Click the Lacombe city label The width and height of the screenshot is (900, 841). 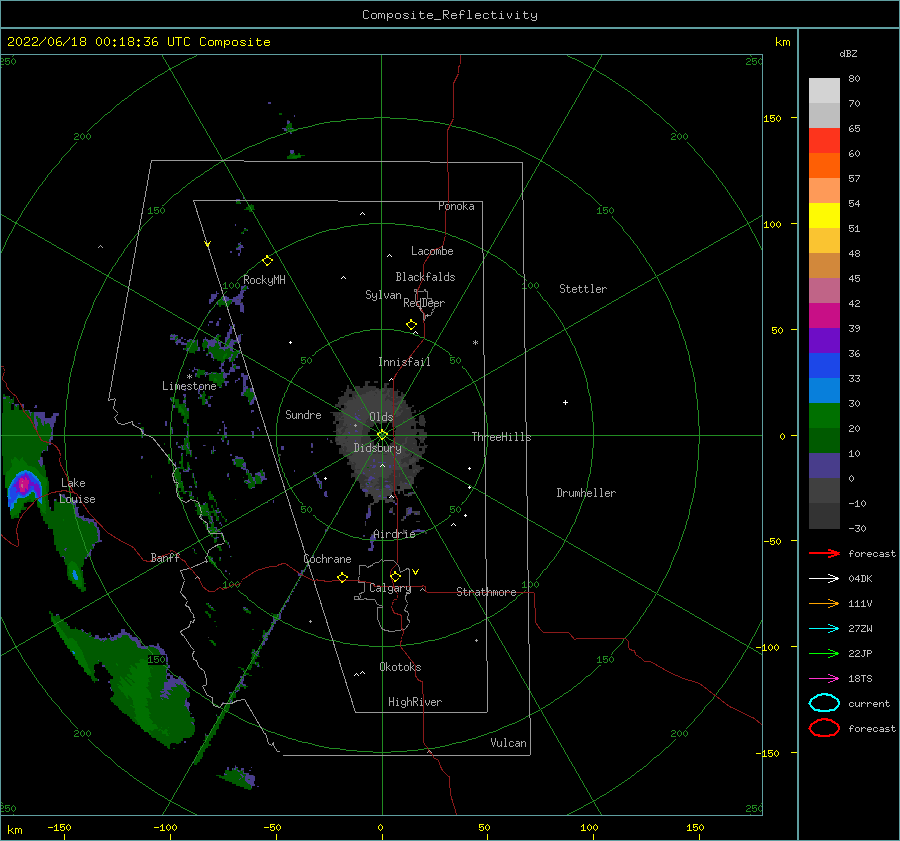[432, 251]
